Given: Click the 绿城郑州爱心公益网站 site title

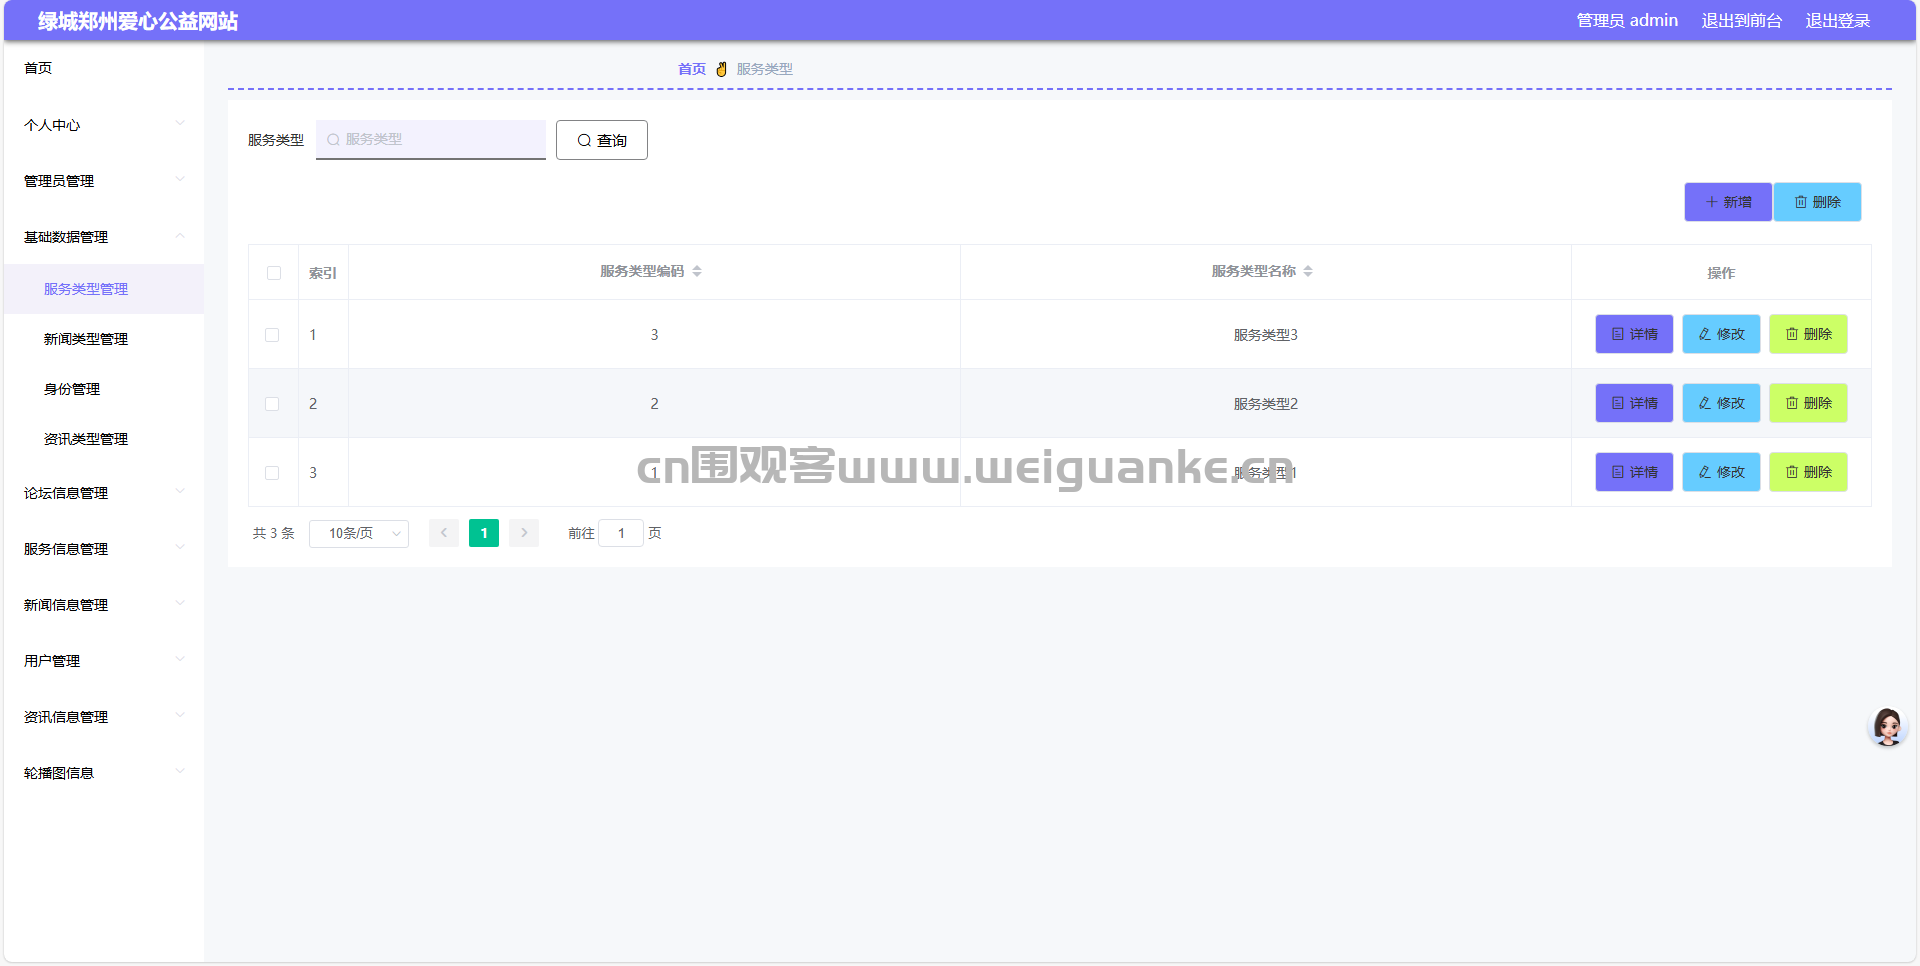Looking at the screenshot, I should pyautogui.click(x=138, y=21).
